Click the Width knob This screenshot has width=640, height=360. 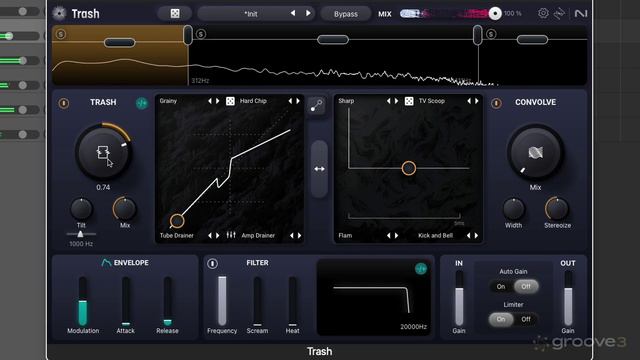coord(513,209)
